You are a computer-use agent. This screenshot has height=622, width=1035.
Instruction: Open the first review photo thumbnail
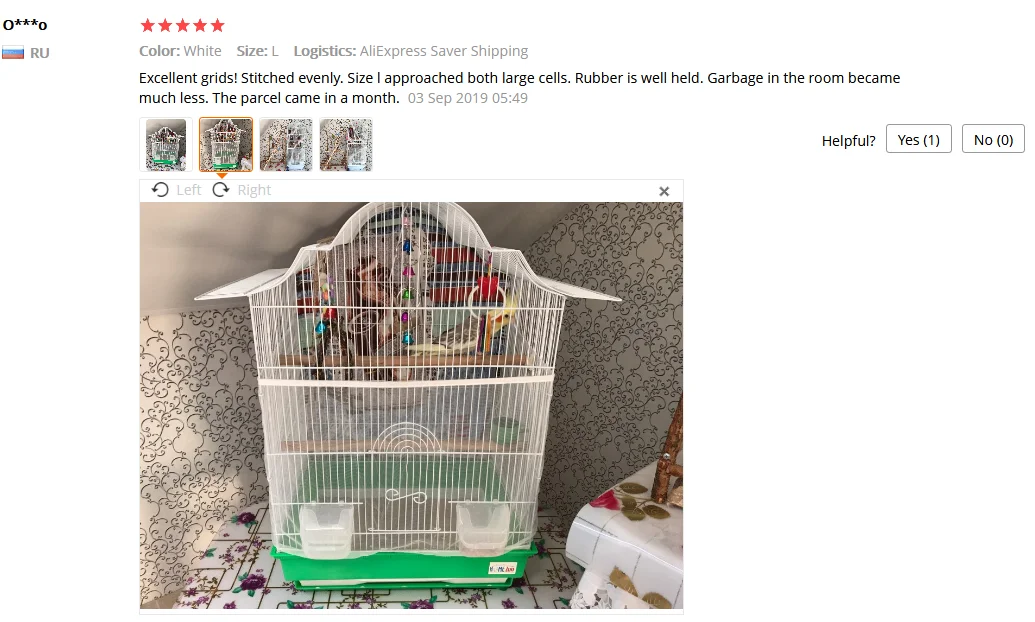(x=166, y=145)
